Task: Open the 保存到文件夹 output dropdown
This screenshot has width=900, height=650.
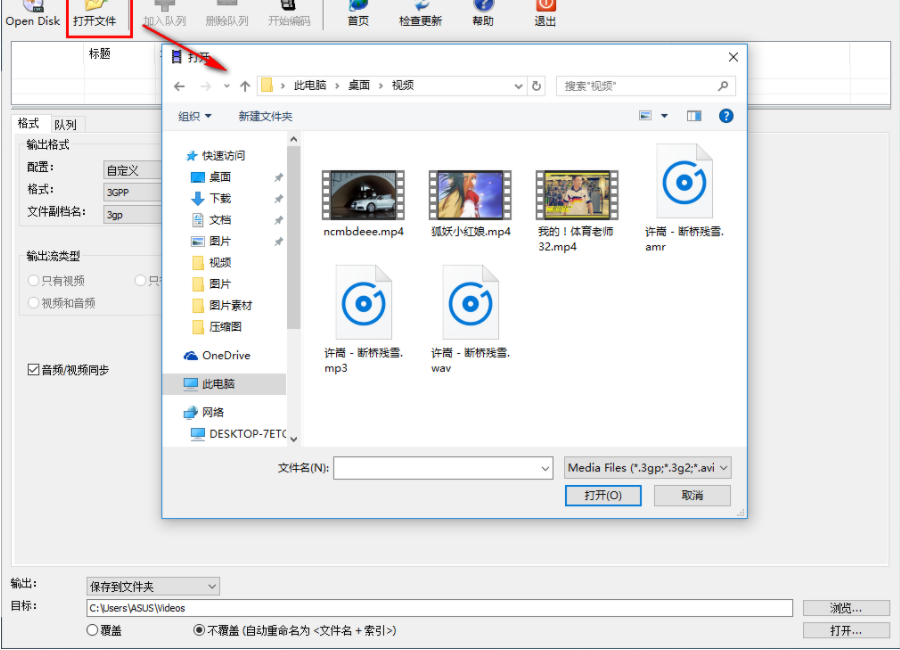Action: 152,586
